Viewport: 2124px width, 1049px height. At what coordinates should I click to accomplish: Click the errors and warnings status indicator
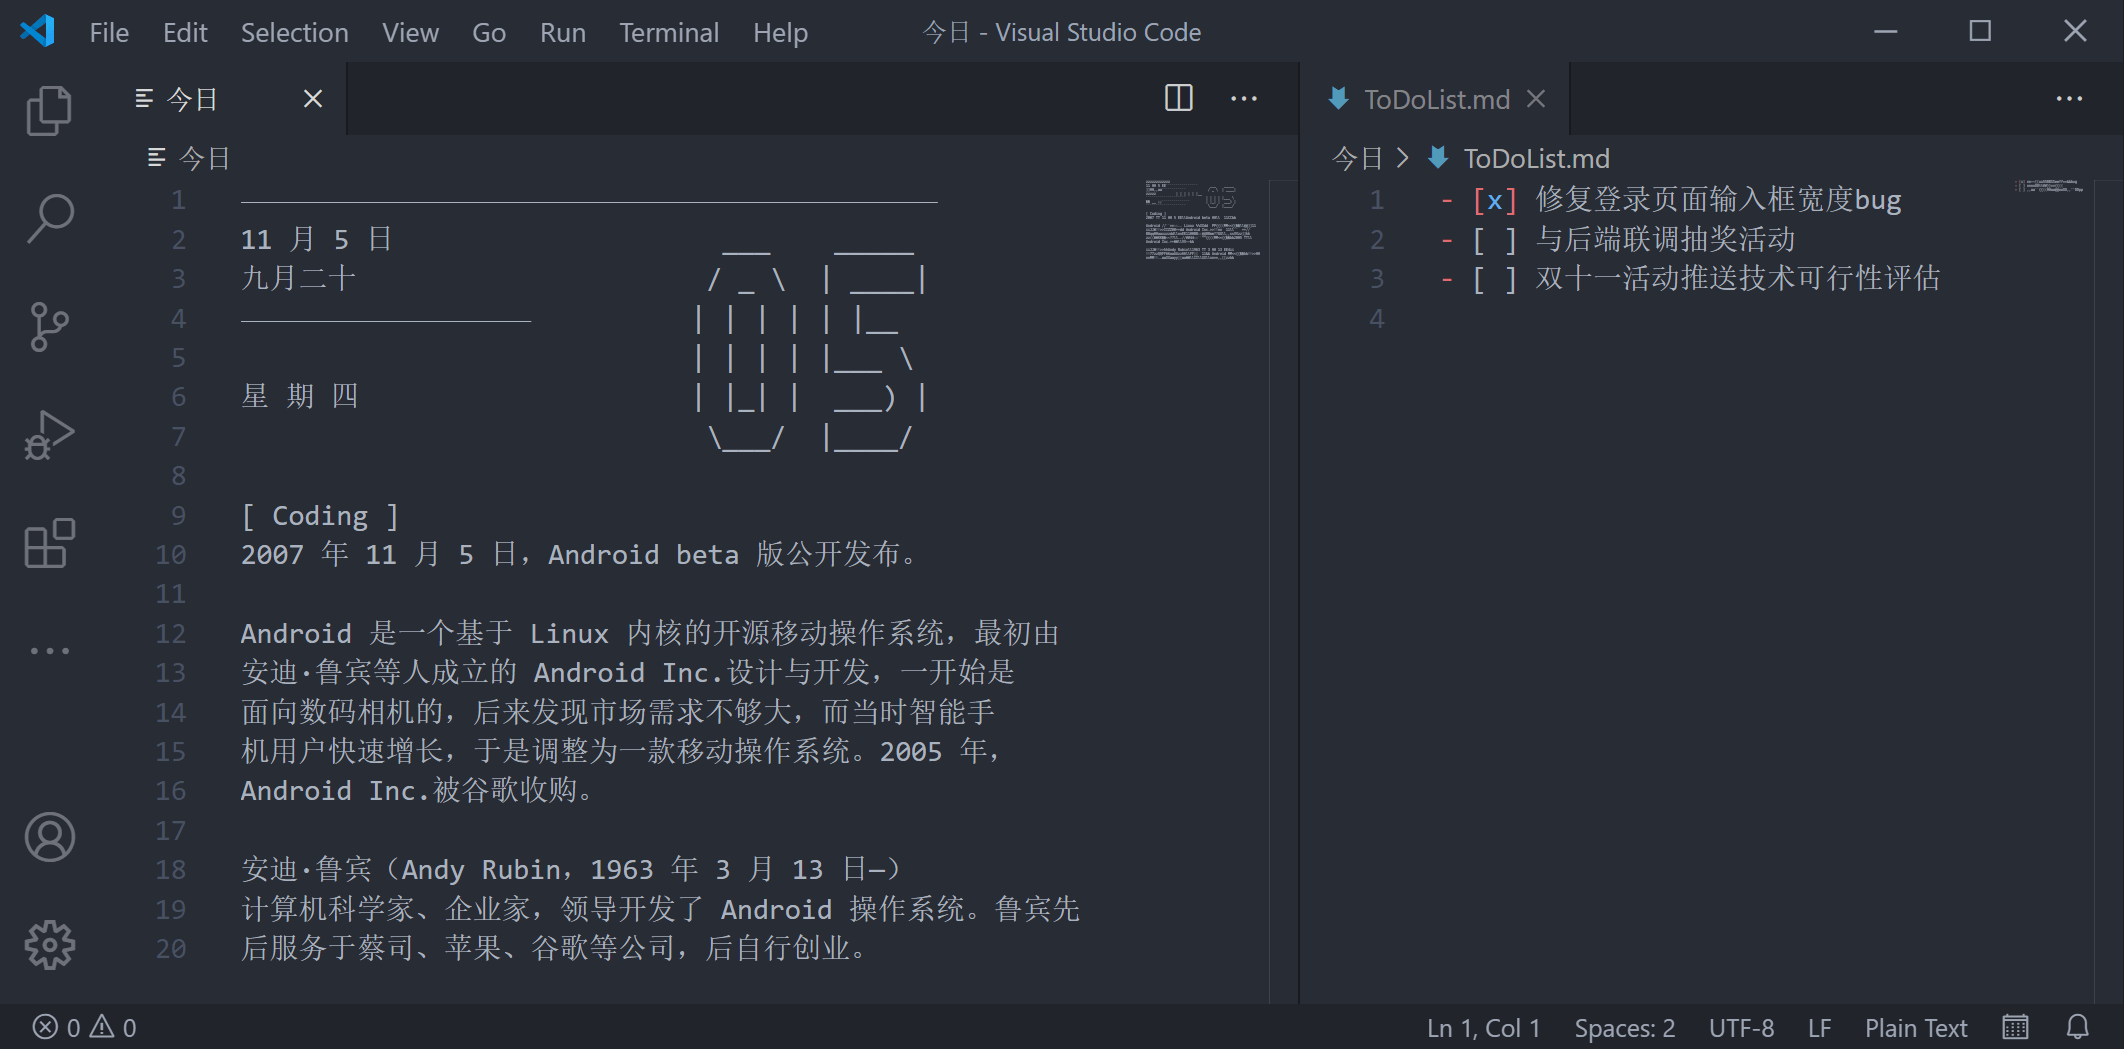coord(85,1028)
